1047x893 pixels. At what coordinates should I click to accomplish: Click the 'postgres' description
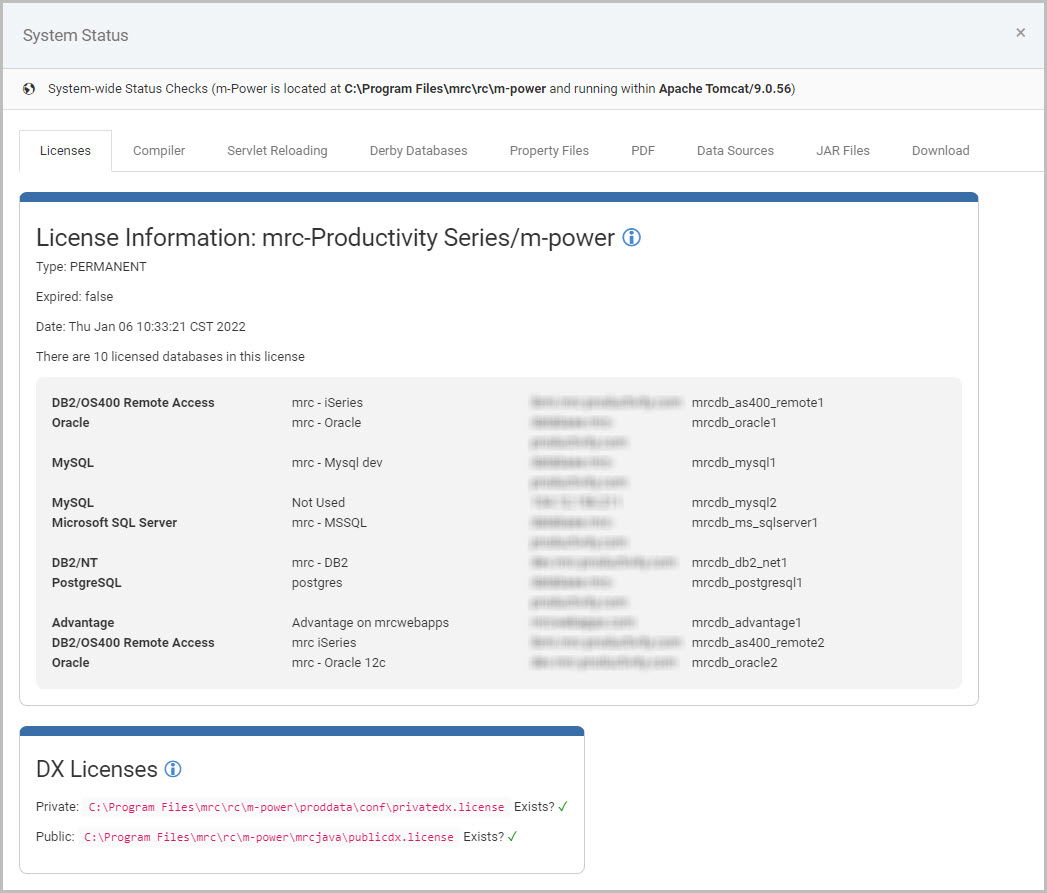tap(317, 583)
